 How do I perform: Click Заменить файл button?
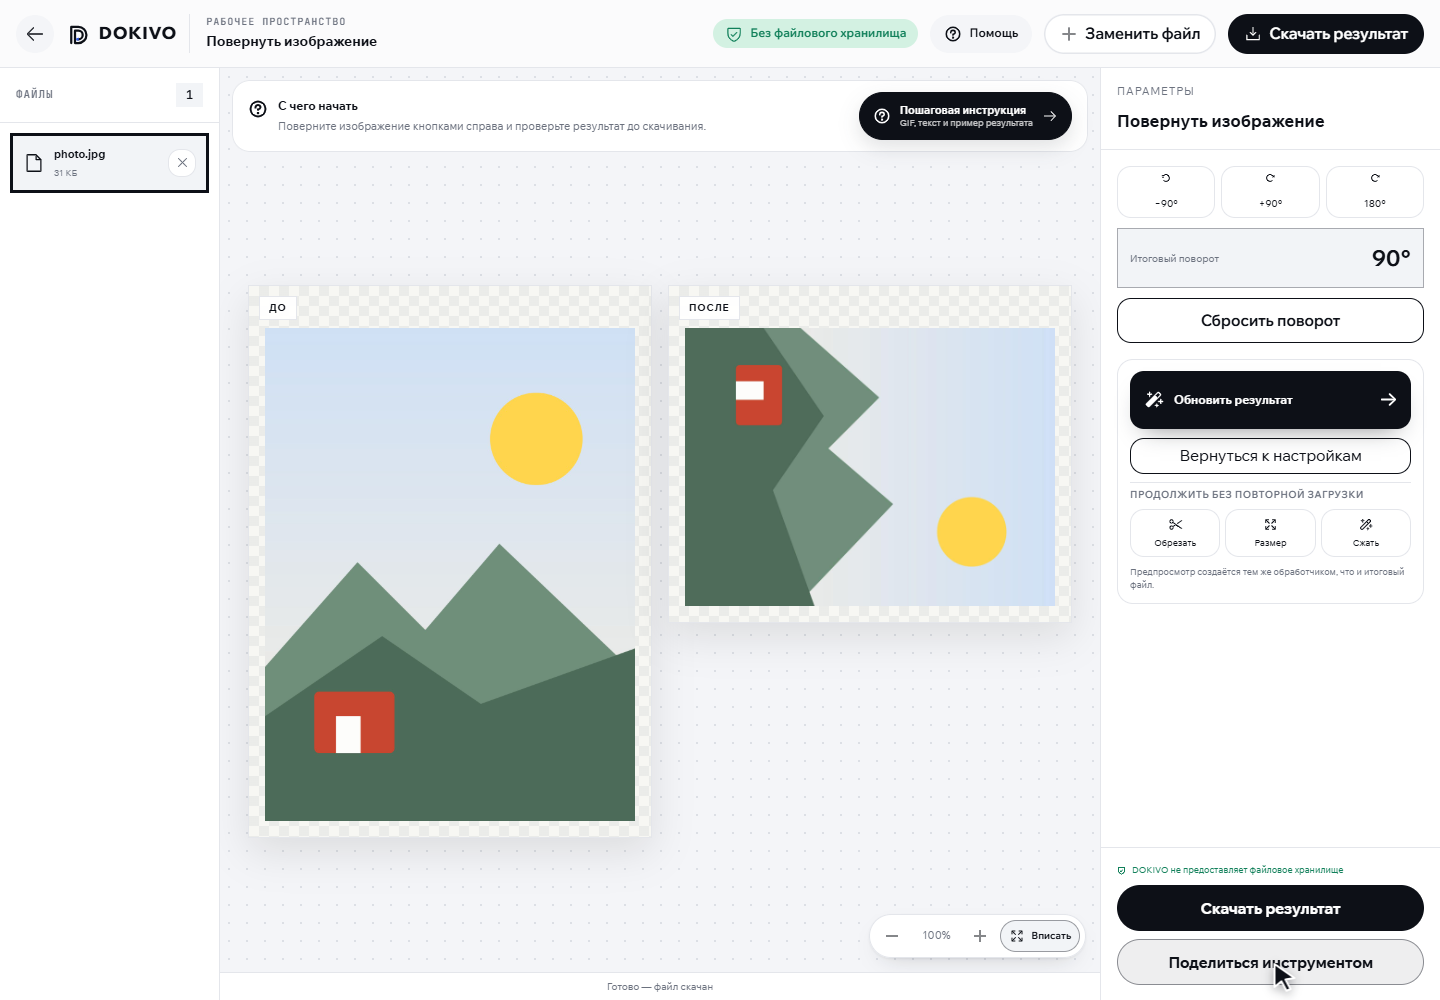click(x=1130, y=34)
